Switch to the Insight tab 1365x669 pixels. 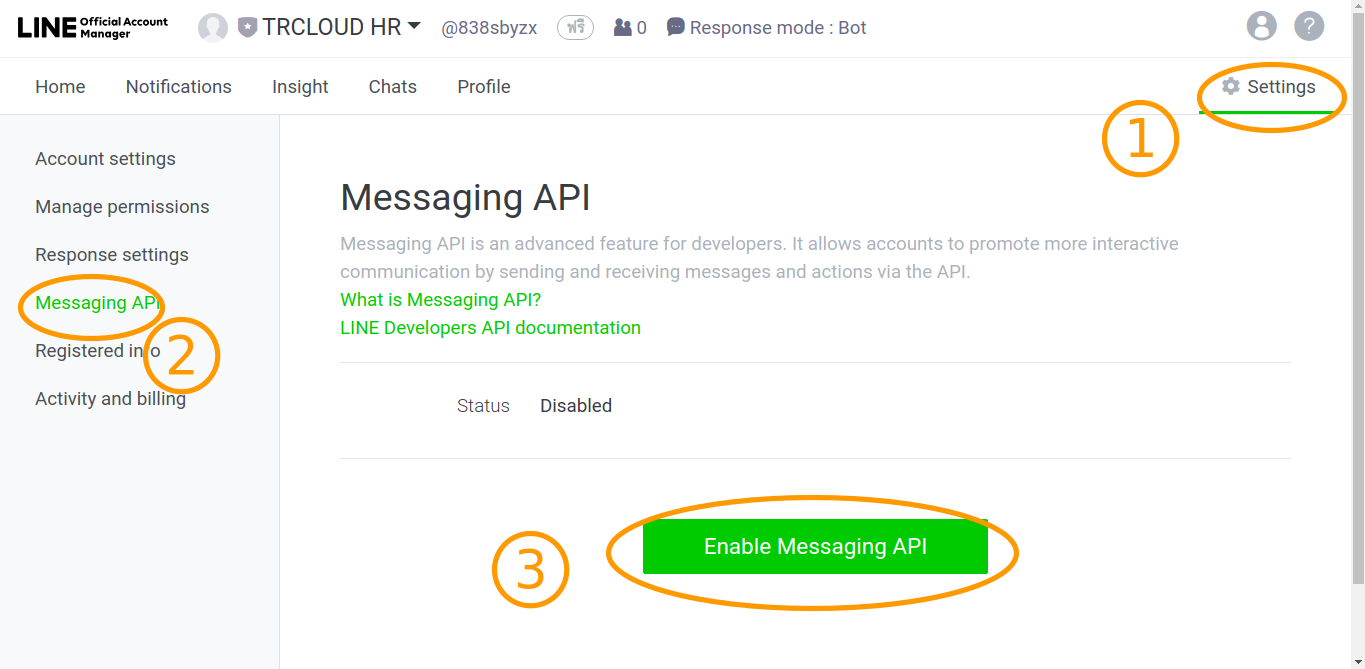[300, 87]
